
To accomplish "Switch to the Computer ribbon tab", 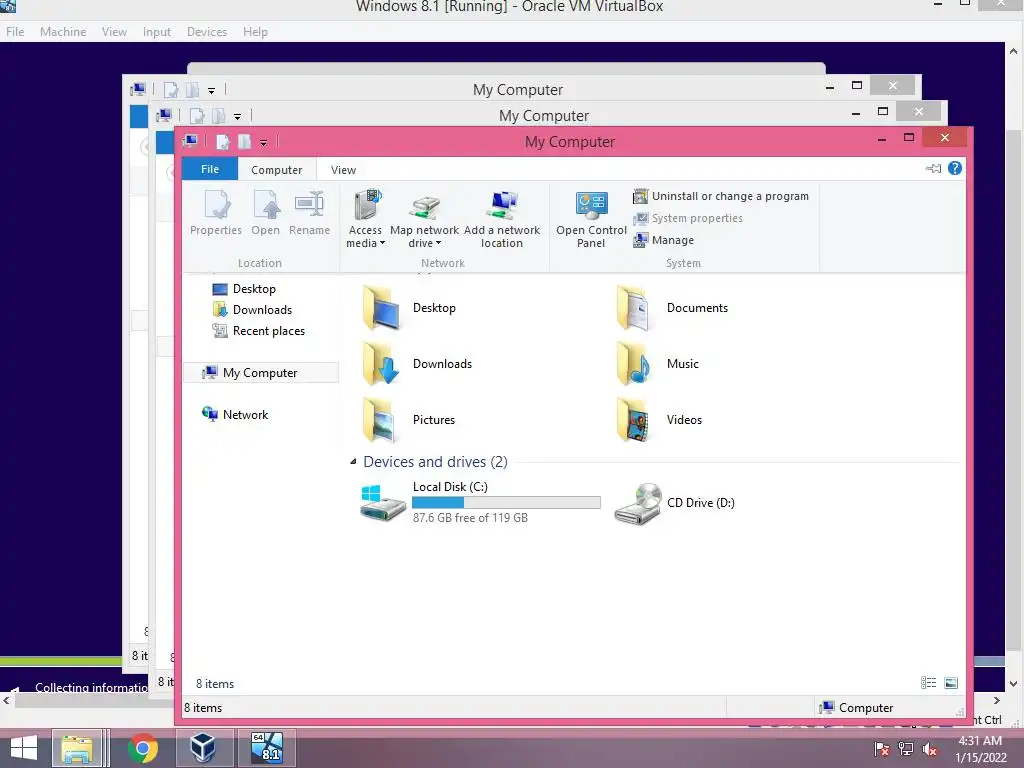I will point(277,170).
